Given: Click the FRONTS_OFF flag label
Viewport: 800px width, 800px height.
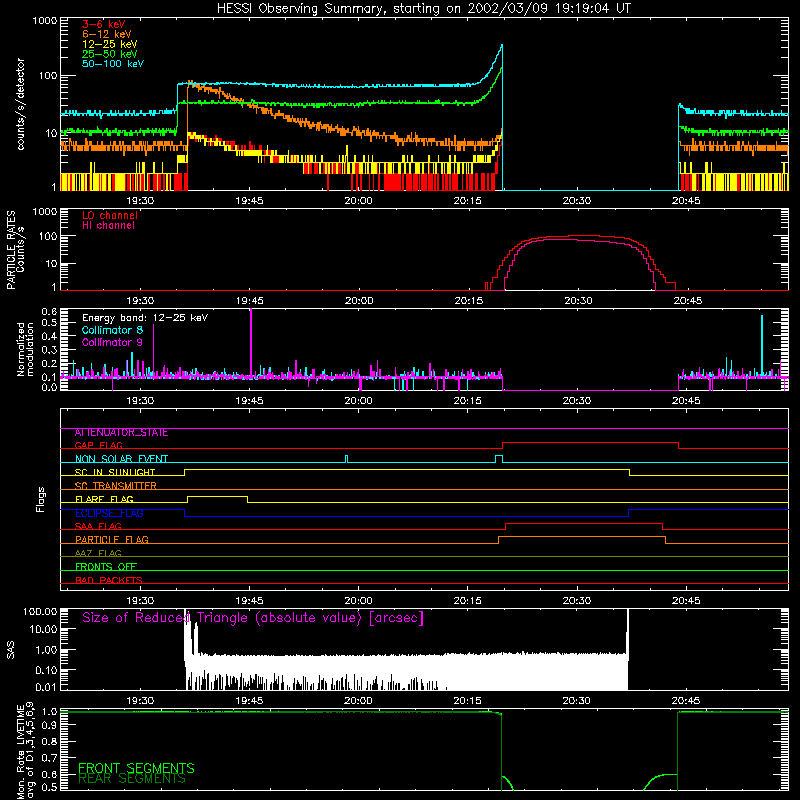Looking at the screenshot, I should click(106, 566).
